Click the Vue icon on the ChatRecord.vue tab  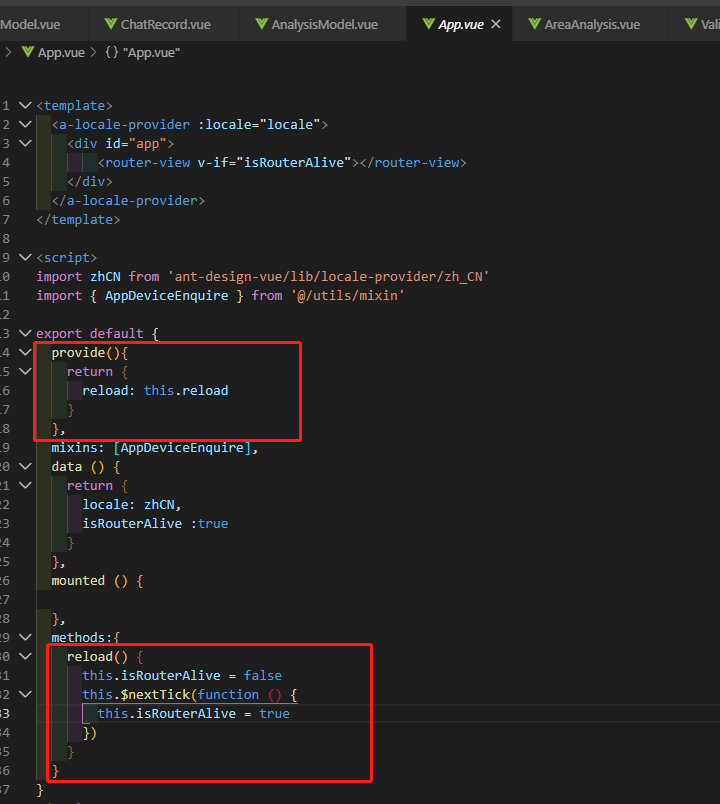point(111,24)
